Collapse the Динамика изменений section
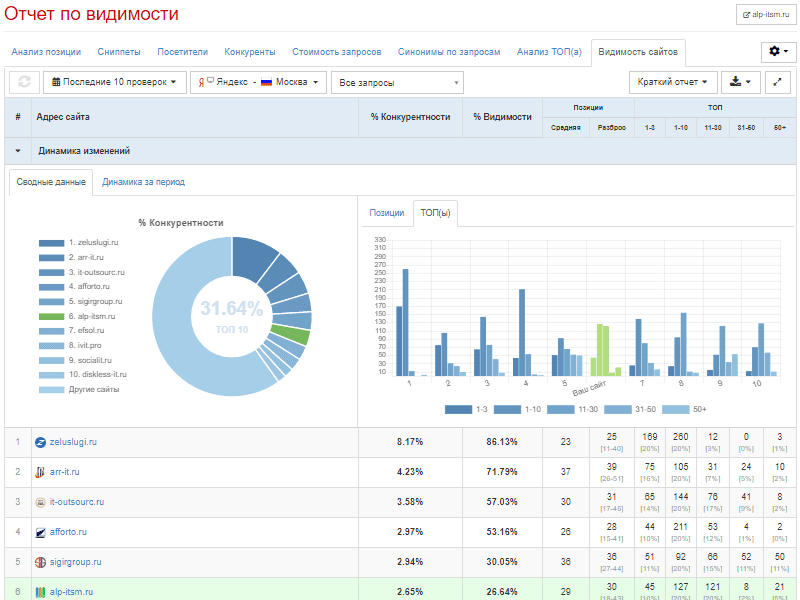Screen dimensions: 800x600 tap(18, 151)
